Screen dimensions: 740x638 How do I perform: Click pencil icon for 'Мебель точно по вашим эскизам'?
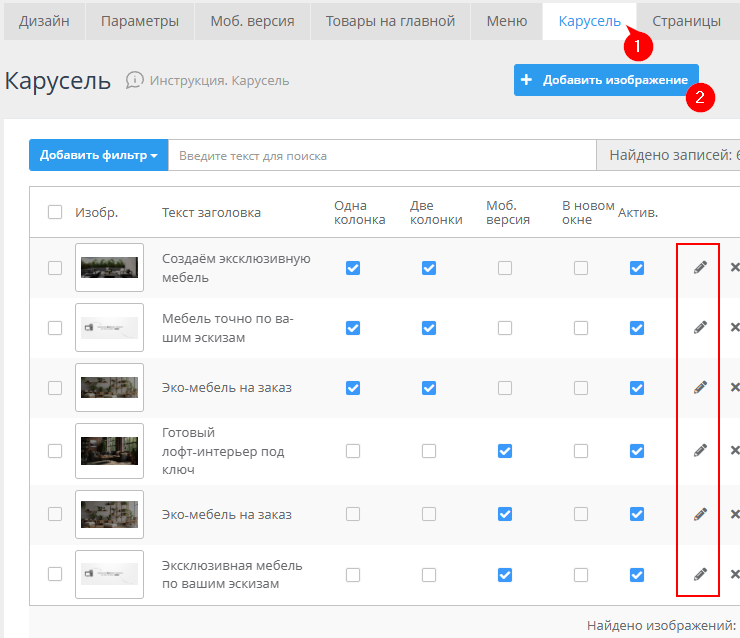pyautogui.click(x=700, y=327)
